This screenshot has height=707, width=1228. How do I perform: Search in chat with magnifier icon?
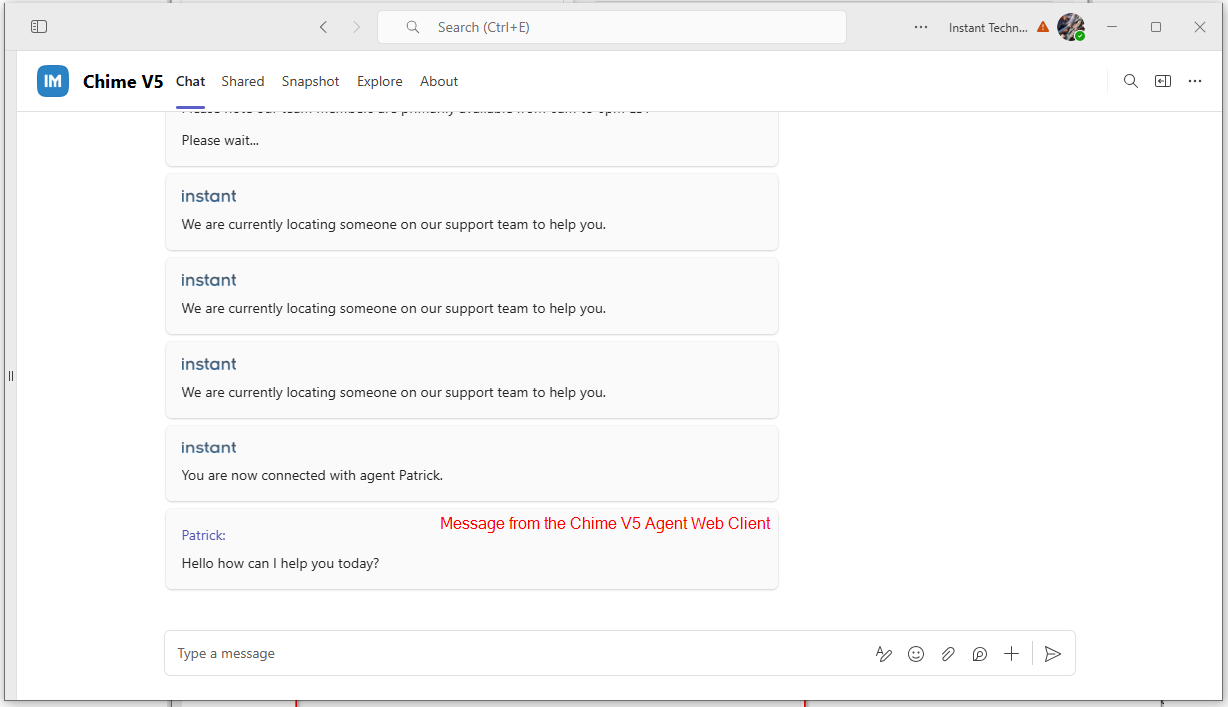point(1131,81)
